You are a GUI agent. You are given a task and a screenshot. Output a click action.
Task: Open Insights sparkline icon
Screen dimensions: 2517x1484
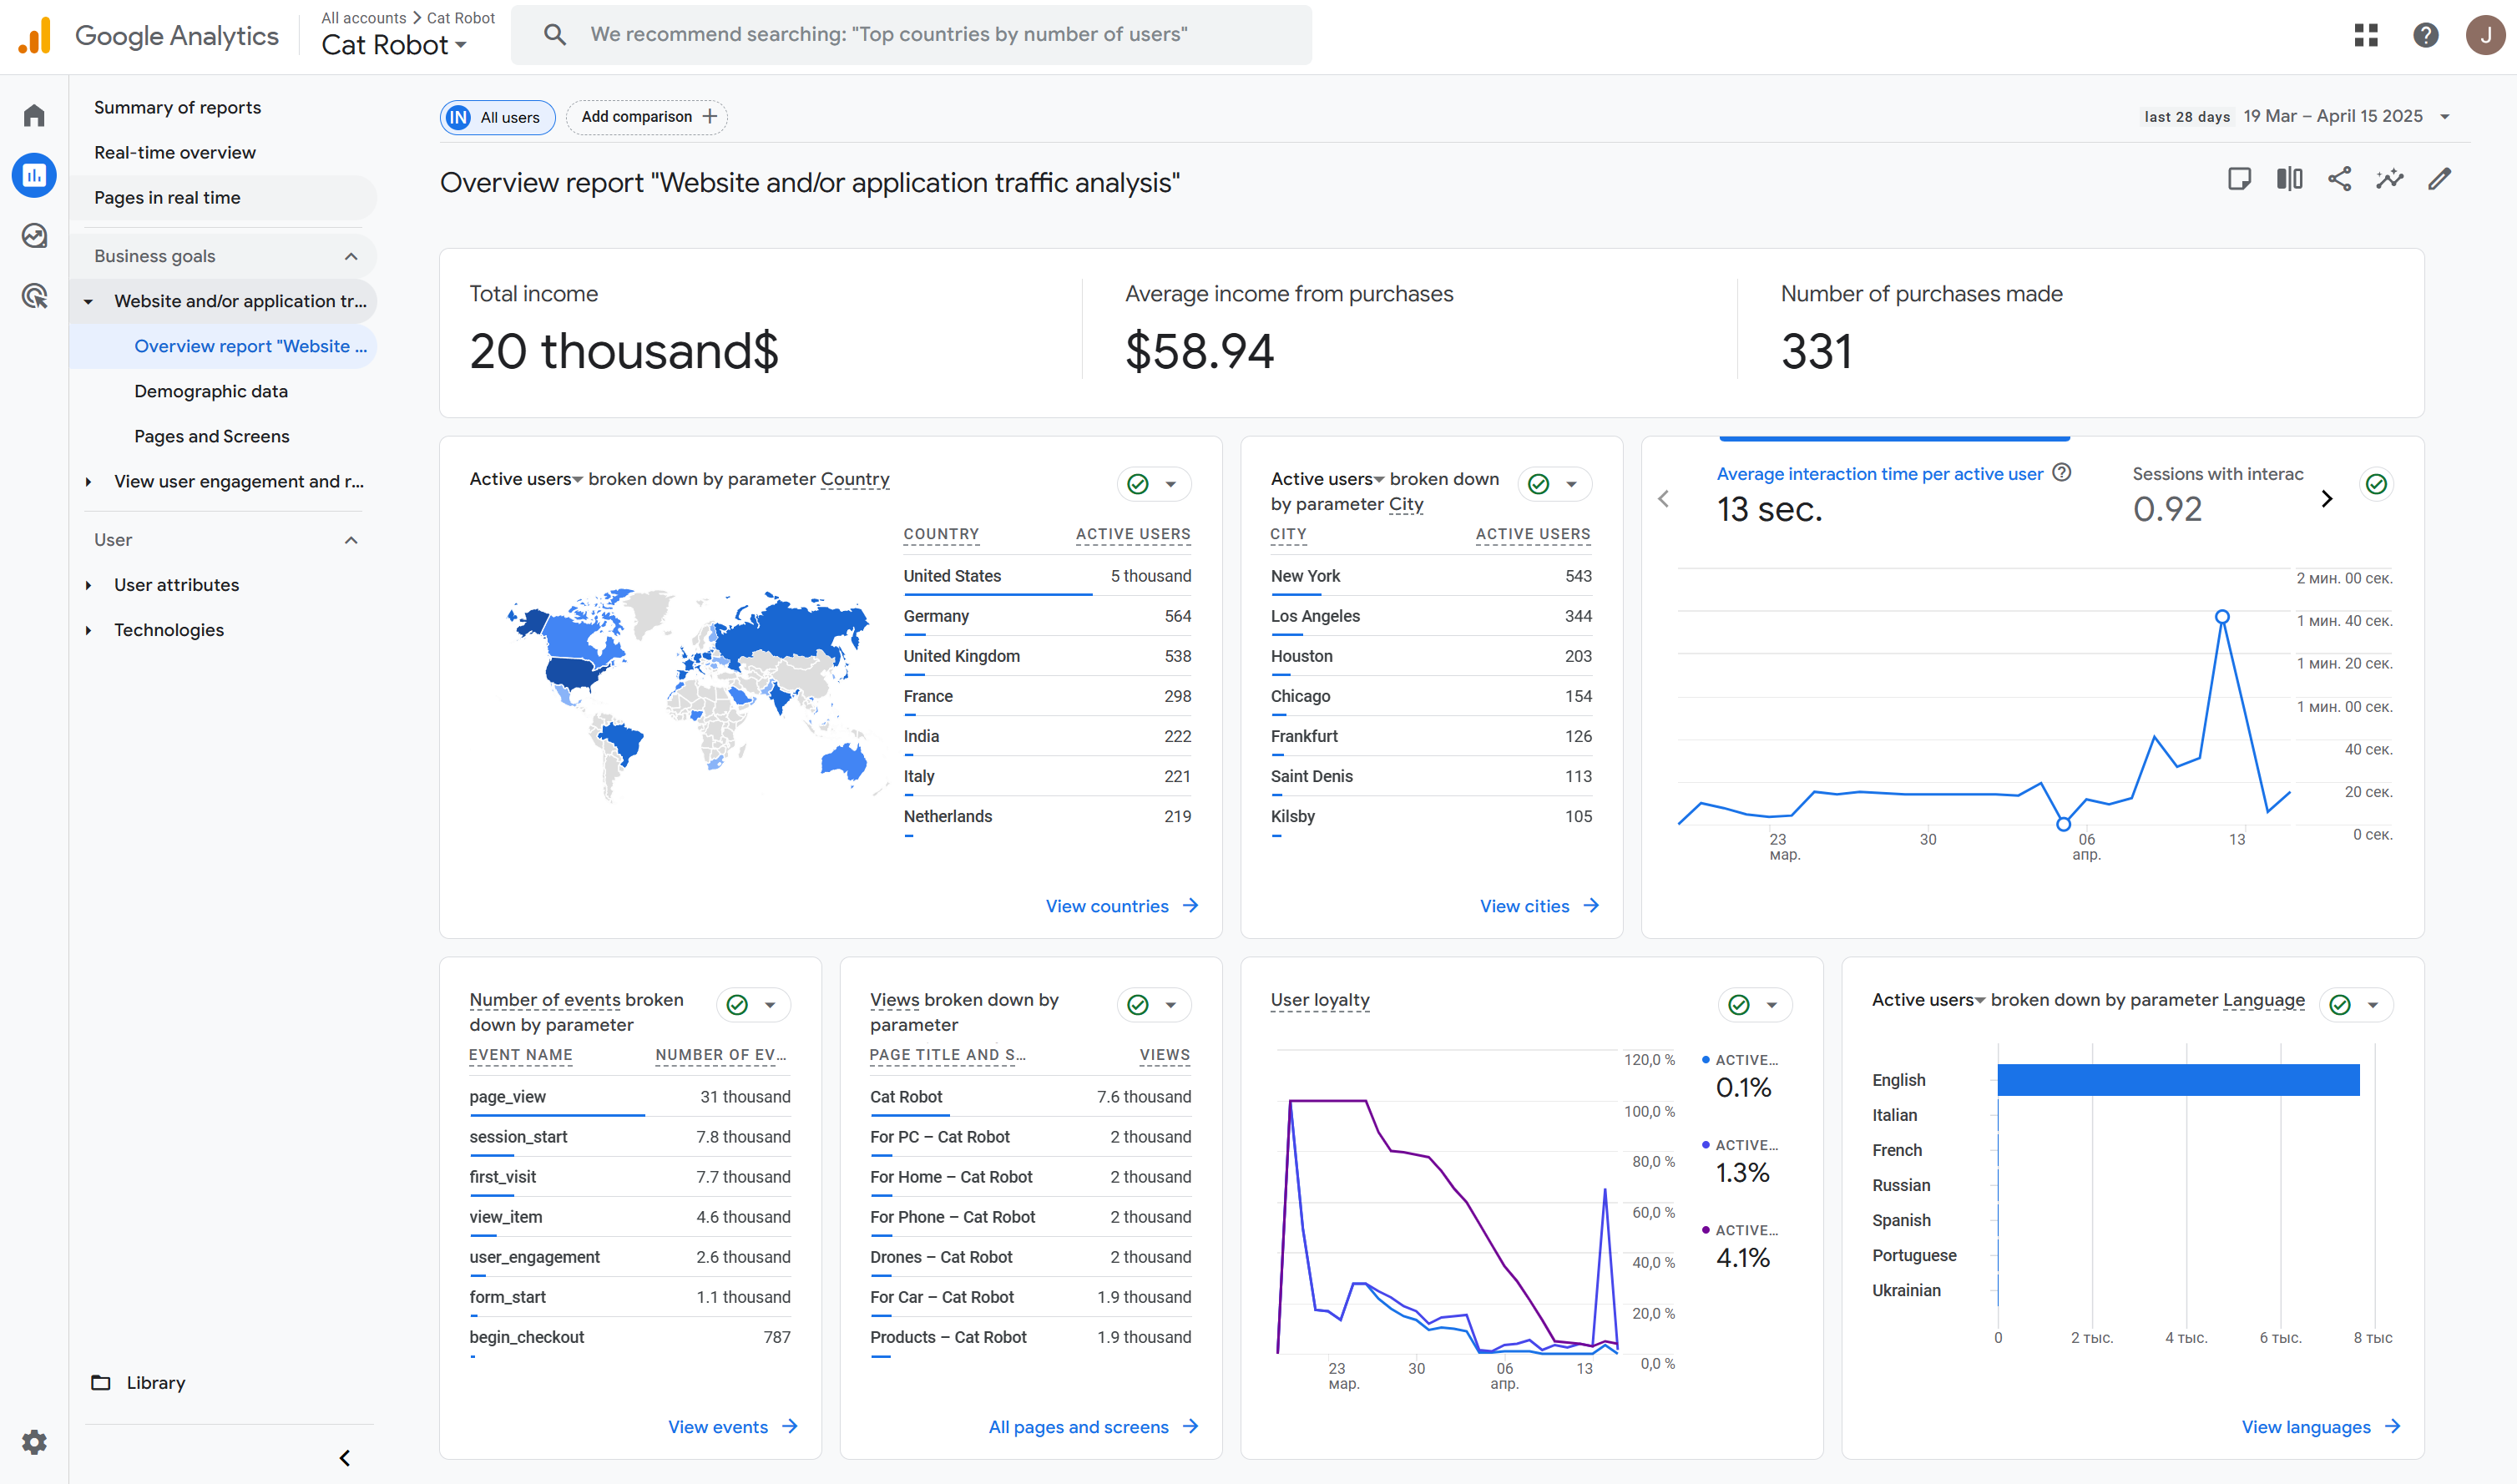tap(2389, 179)
